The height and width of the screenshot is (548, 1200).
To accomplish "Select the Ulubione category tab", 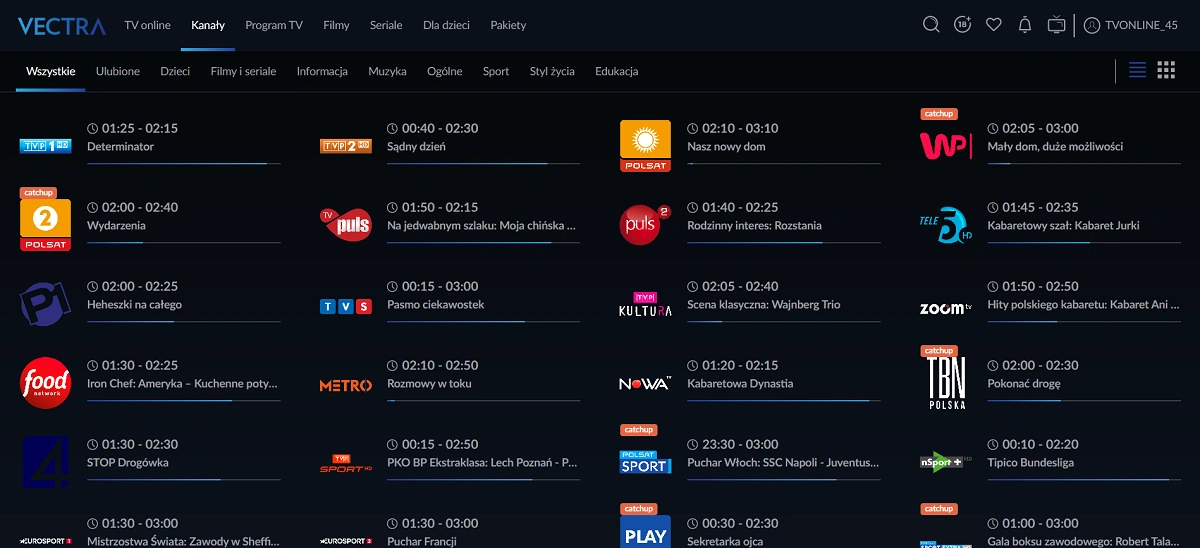I will click(x=118, y=71).
